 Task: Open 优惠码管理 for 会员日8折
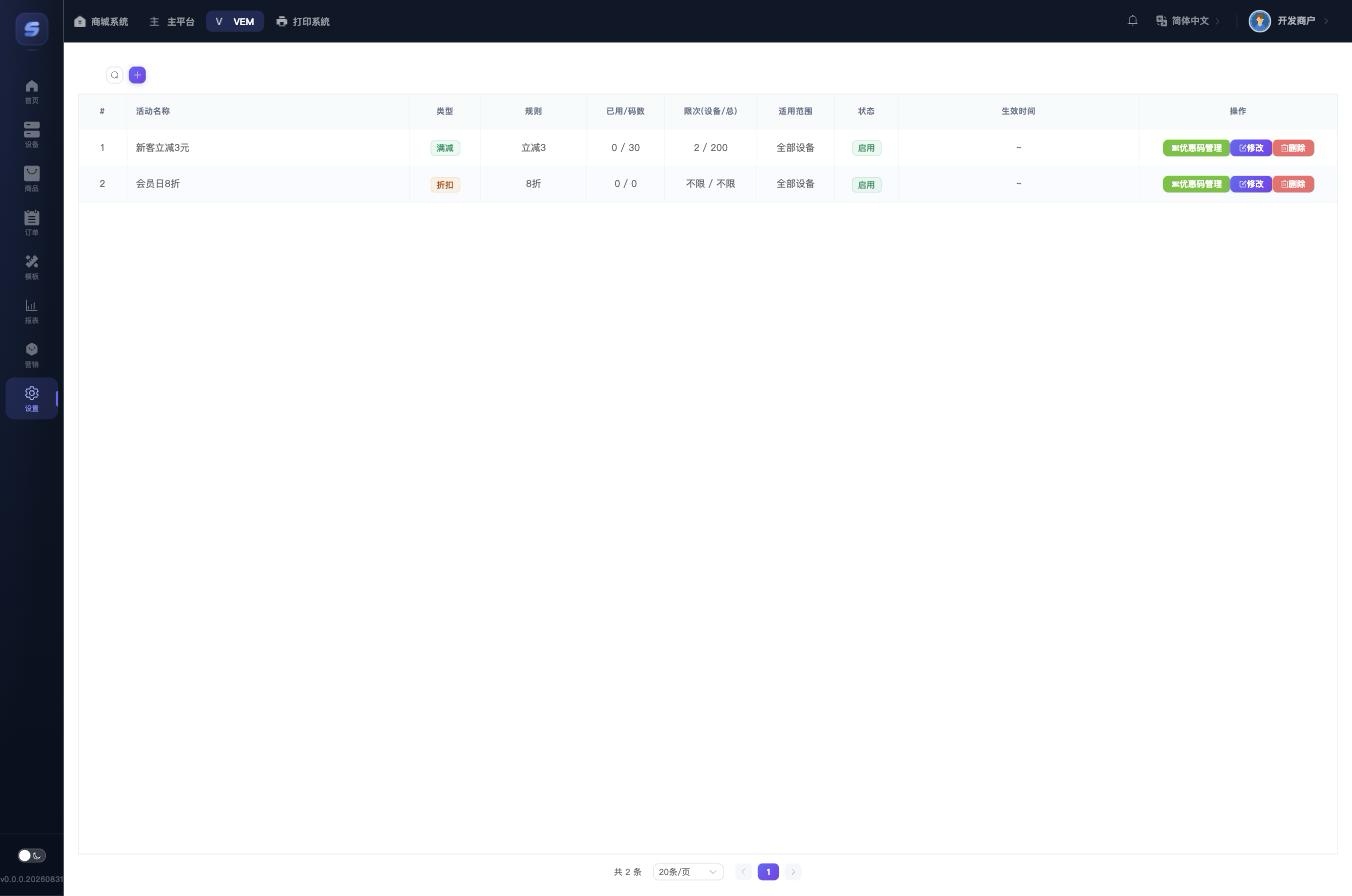click(x=1196, y=184)
